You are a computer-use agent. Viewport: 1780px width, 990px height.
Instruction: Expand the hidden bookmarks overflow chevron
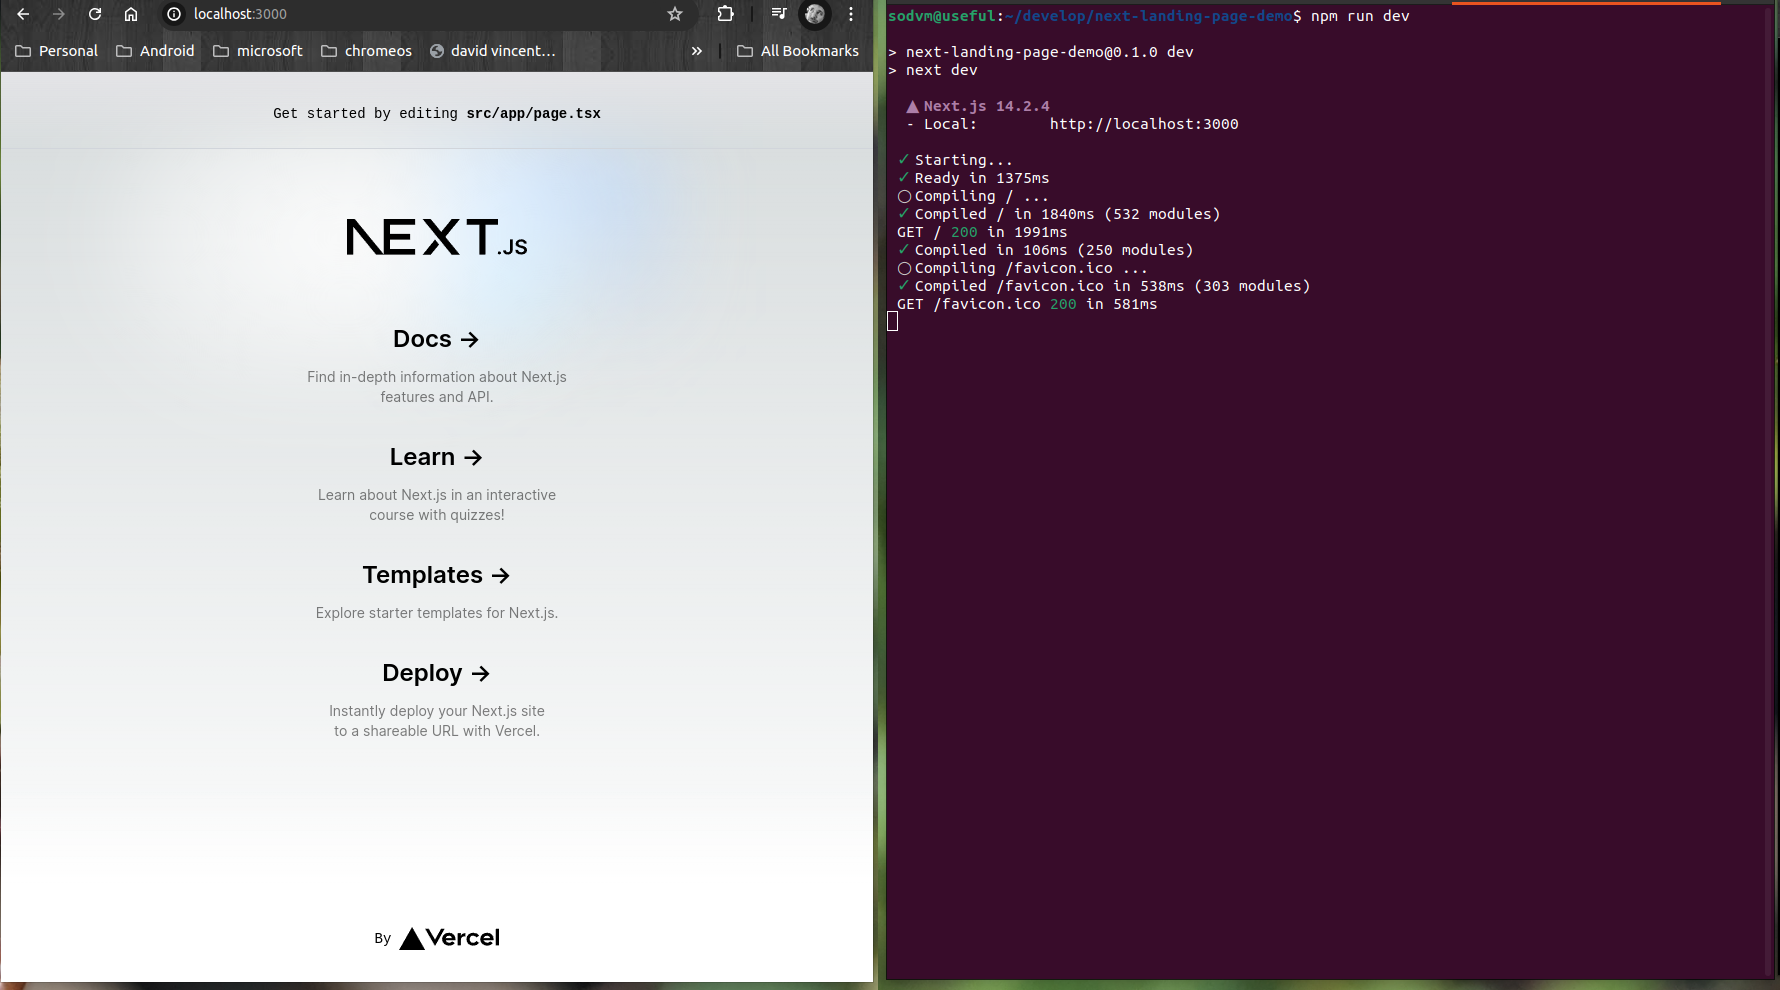coord(697,51)
